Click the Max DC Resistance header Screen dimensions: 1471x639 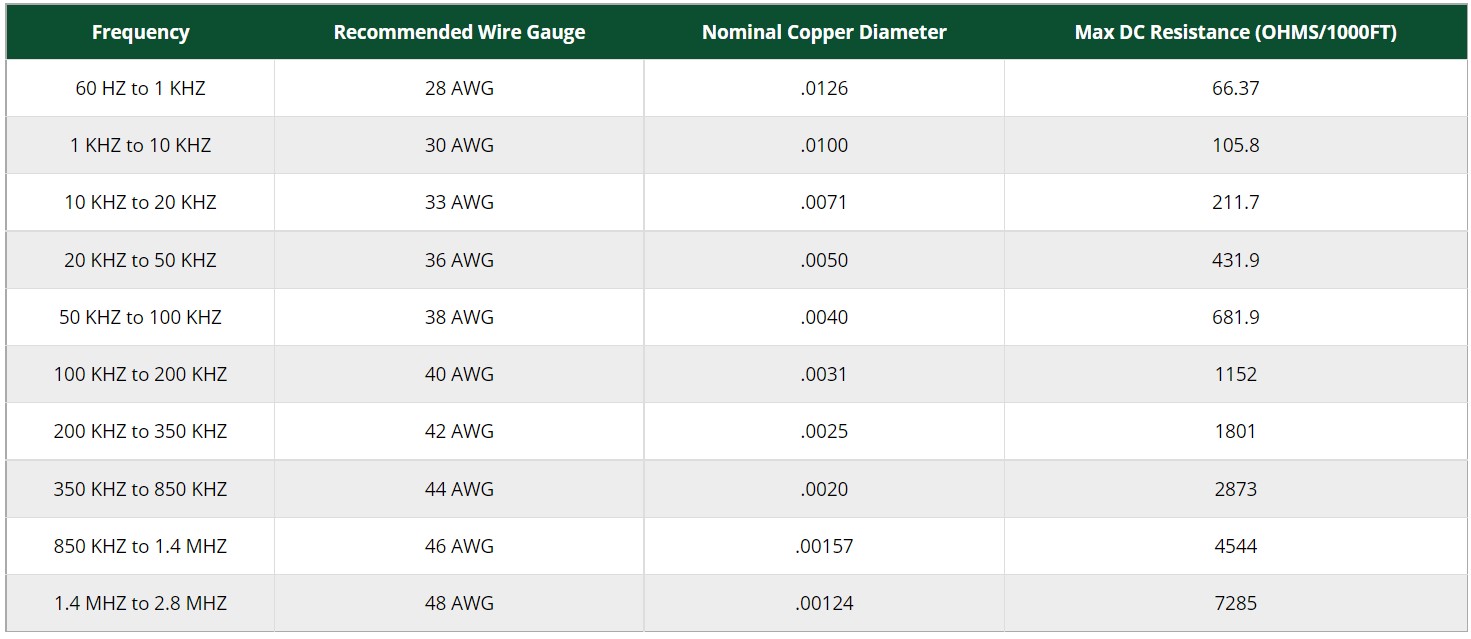point(1235,32)
